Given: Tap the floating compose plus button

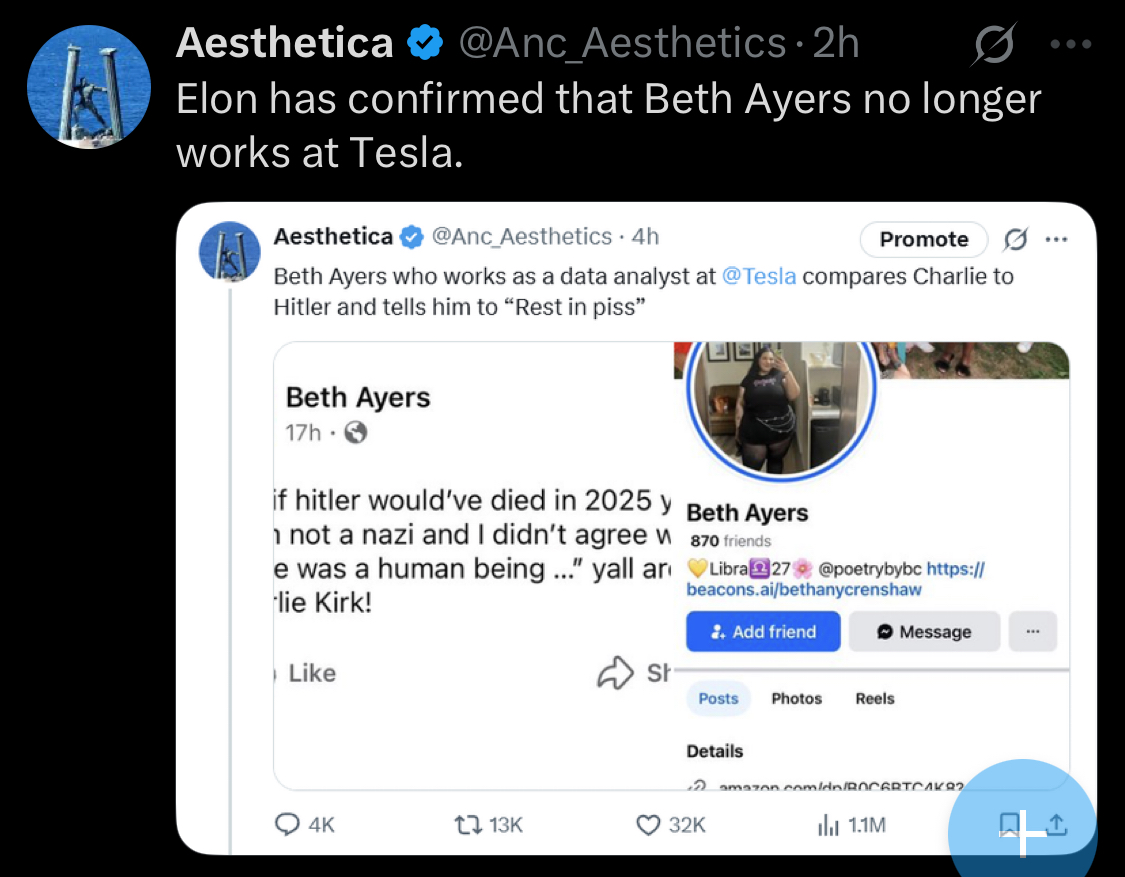Looking at the screenshot, I should point(1022,833).
